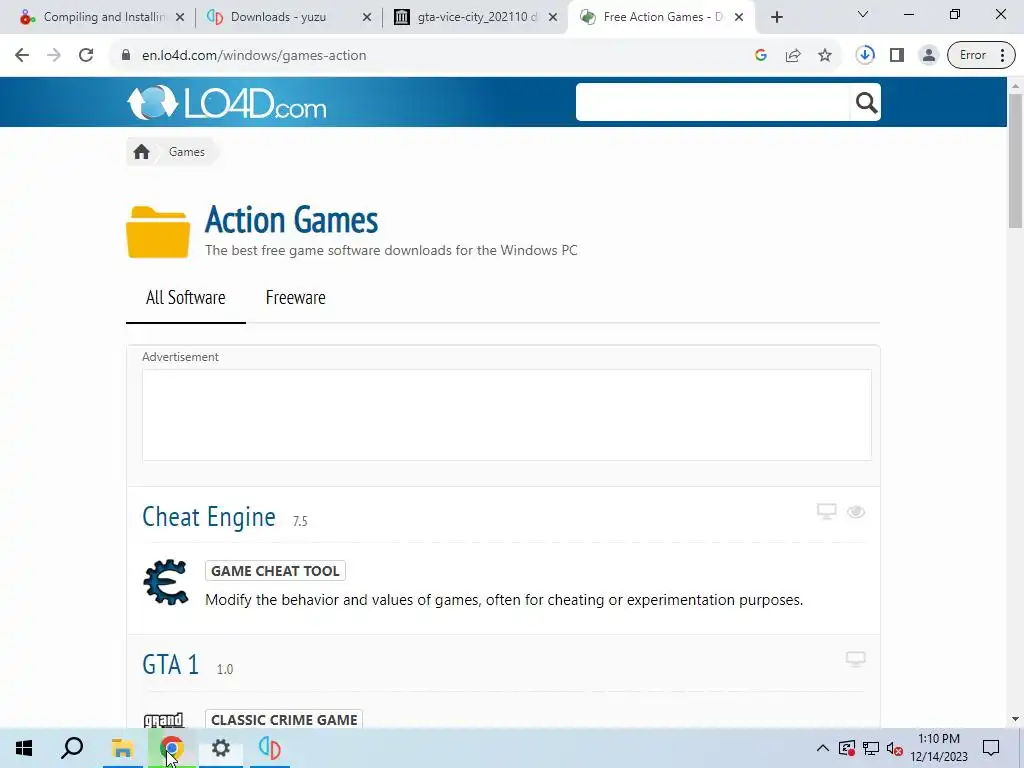Screen dimensions: 1024x768
Task: Open Chrome profile avatar
Action: click(x=928, y=56)
